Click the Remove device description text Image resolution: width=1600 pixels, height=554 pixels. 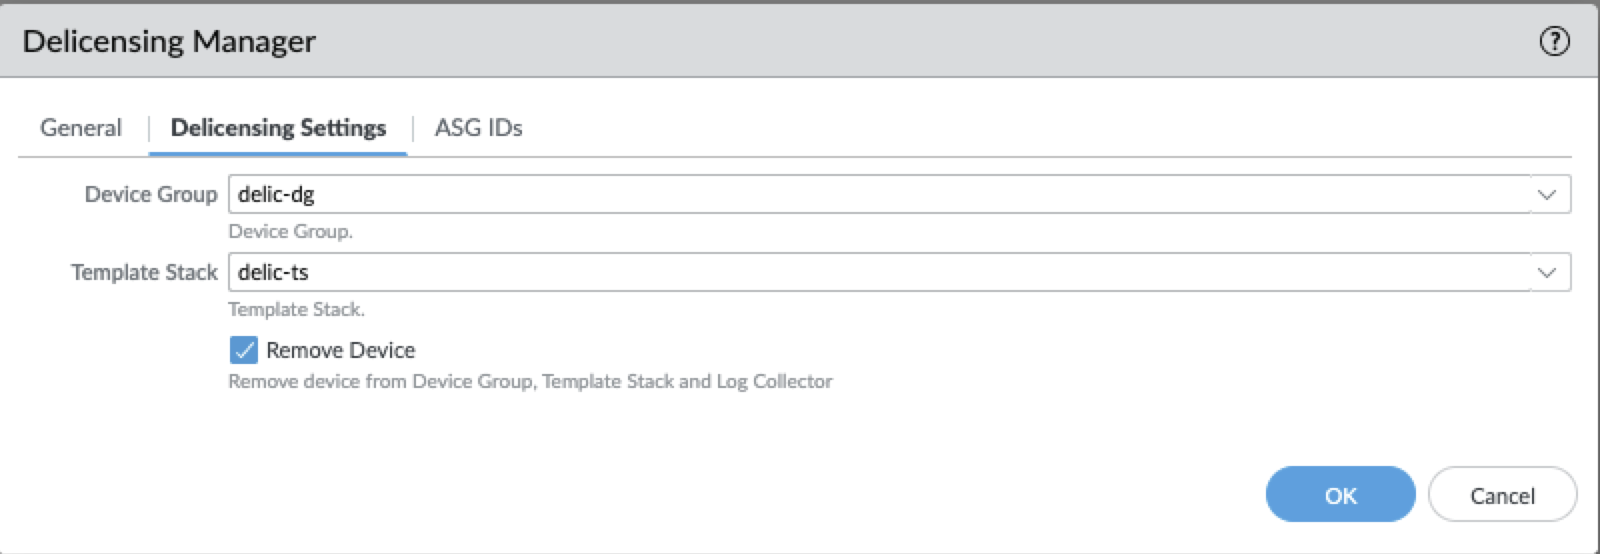pyautogui.click(x=530, y=381)
